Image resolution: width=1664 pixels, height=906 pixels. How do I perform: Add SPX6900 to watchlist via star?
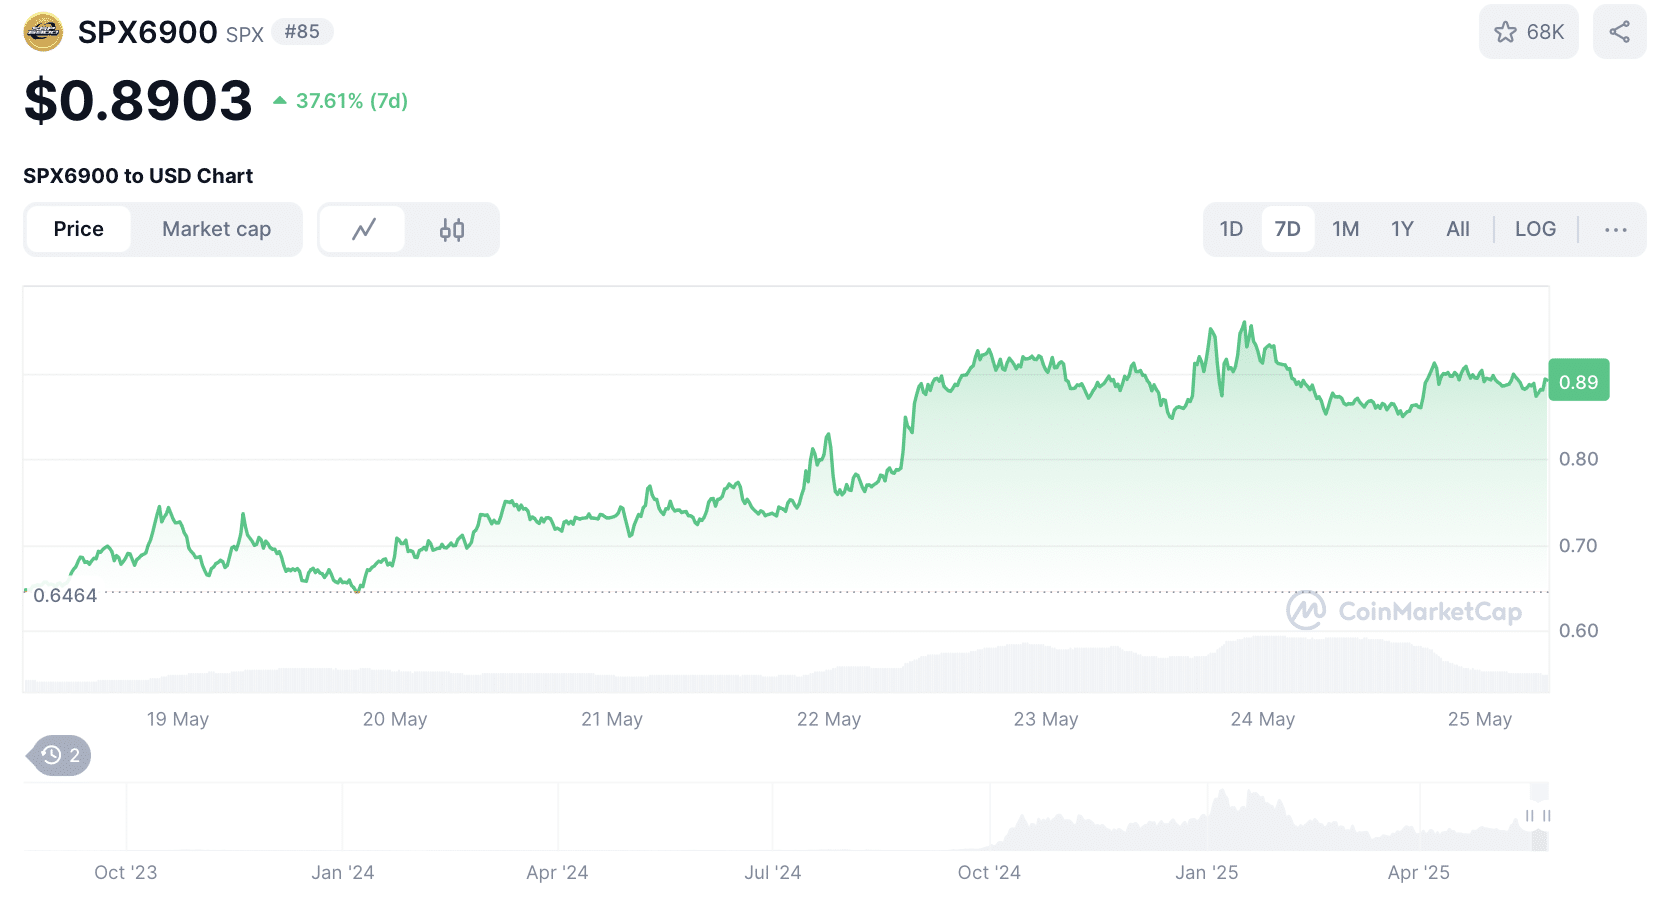[1527, 32]
